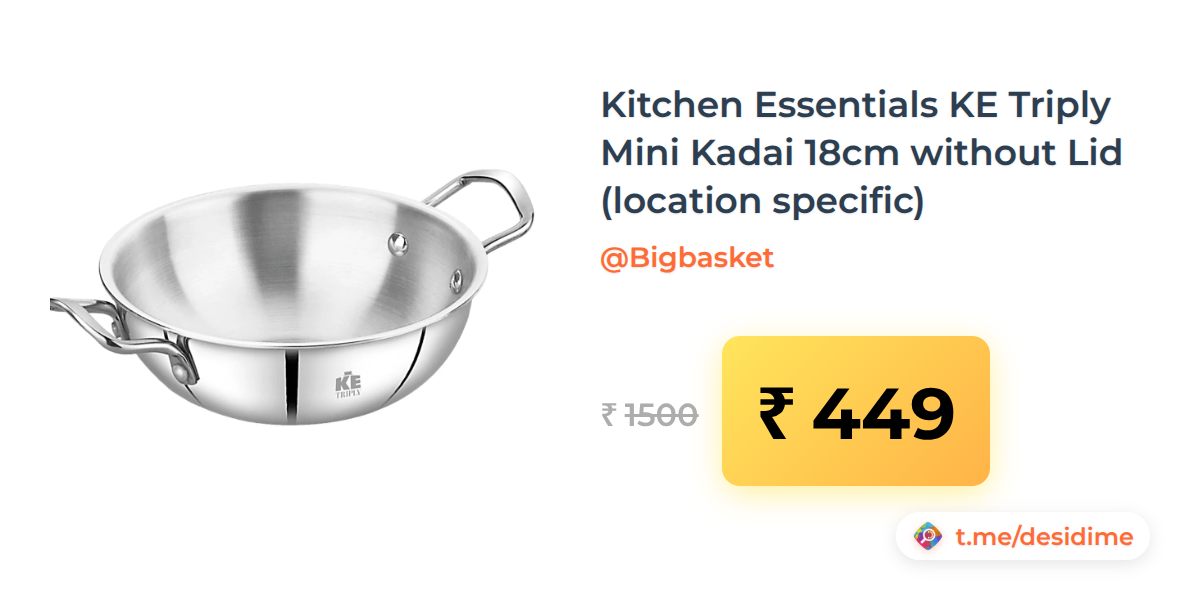Click the Desidime logo icon
The image size is (1200, 600).
929,537
